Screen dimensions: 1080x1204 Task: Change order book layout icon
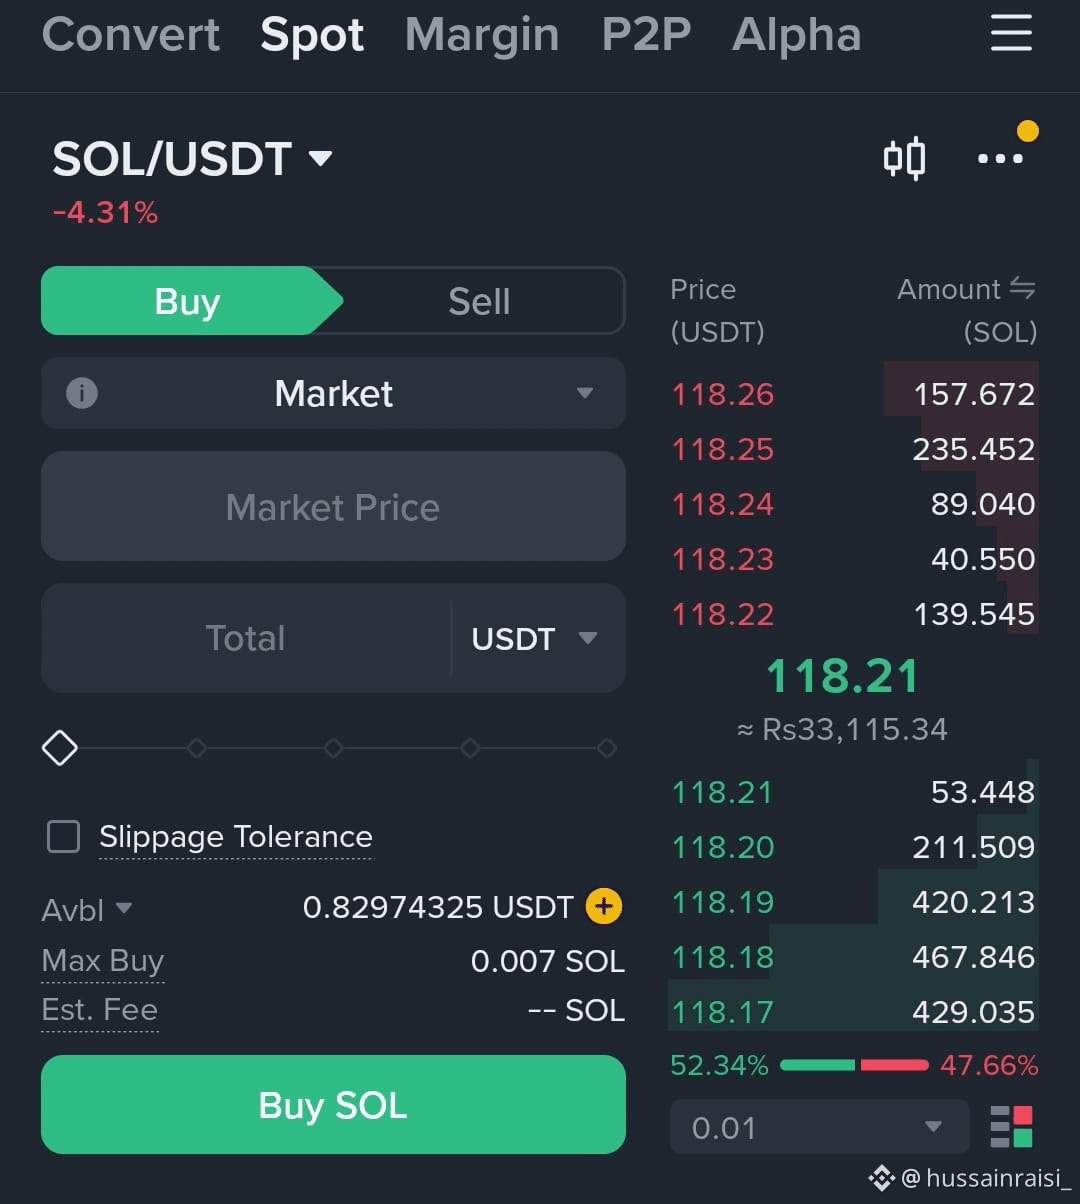[1011, 1126]
